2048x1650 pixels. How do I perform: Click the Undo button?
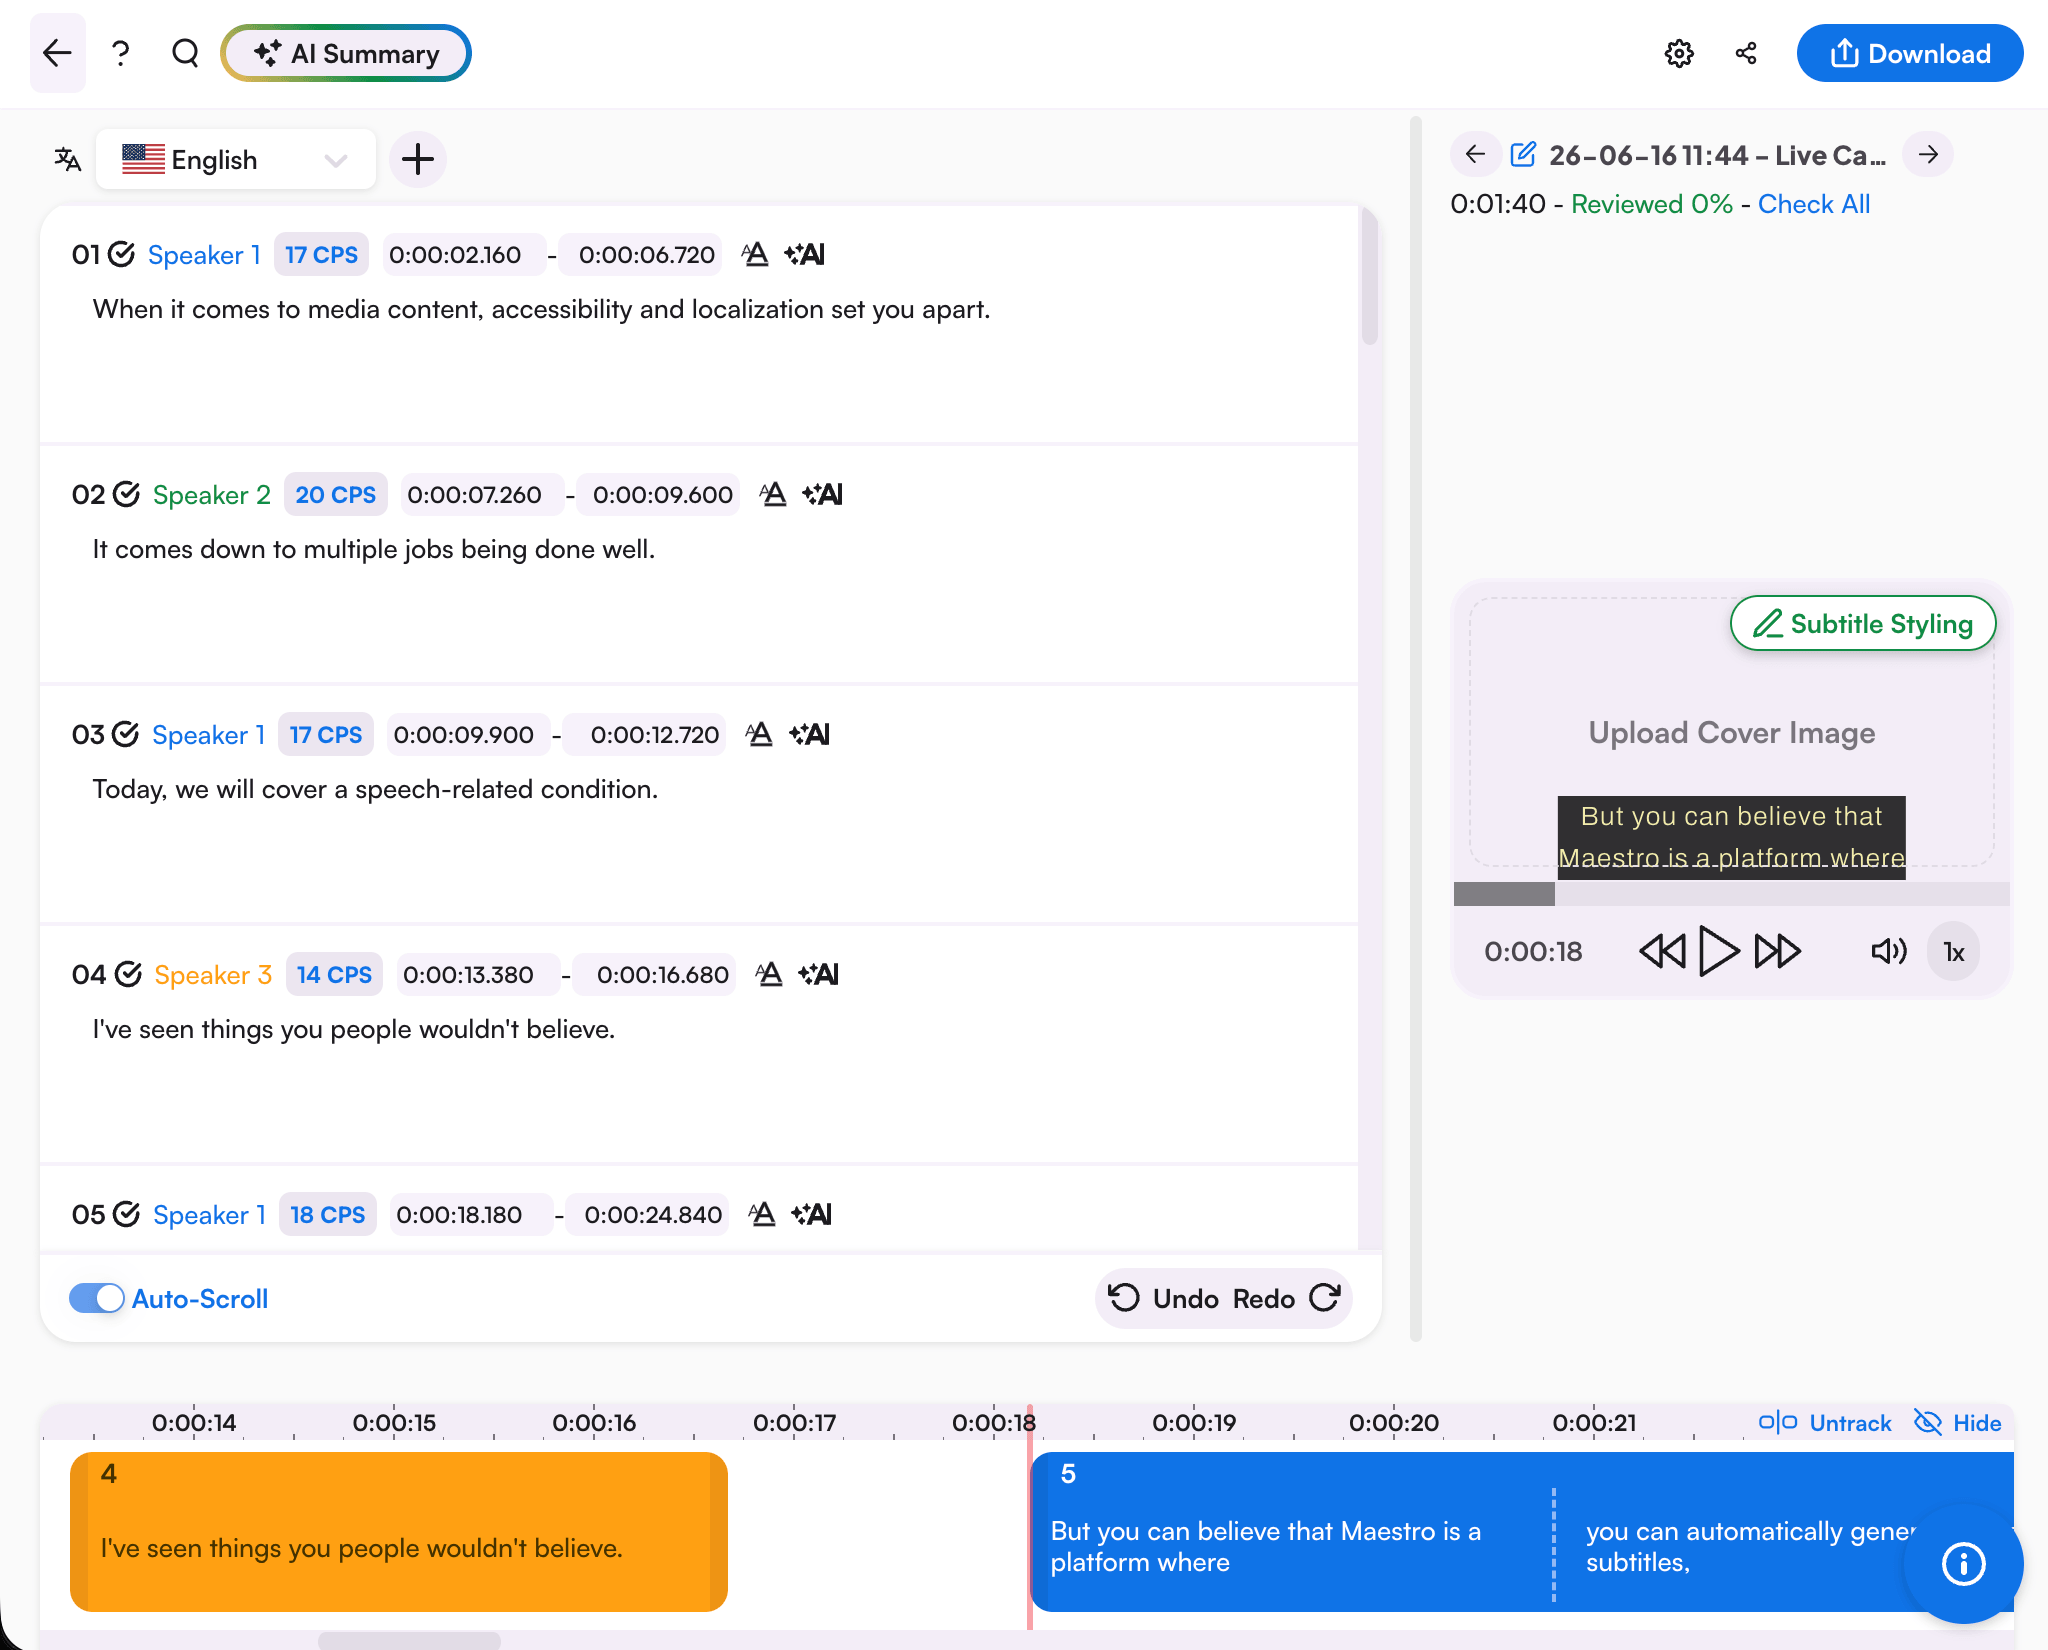tap(1165, 1298)
